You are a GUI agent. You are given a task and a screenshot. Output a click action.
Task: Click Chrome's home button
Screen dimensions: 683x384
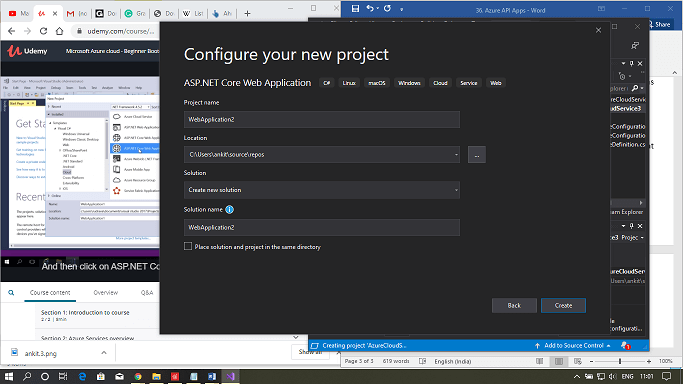click(x=60, y=31)
